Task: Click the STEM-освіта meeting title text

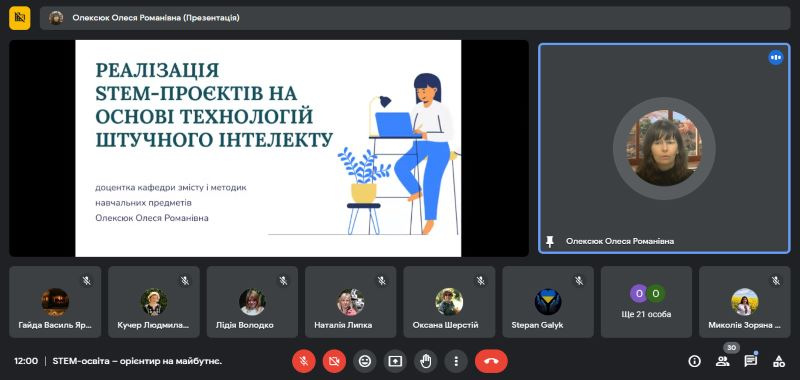Action: [x=137, y=361]
